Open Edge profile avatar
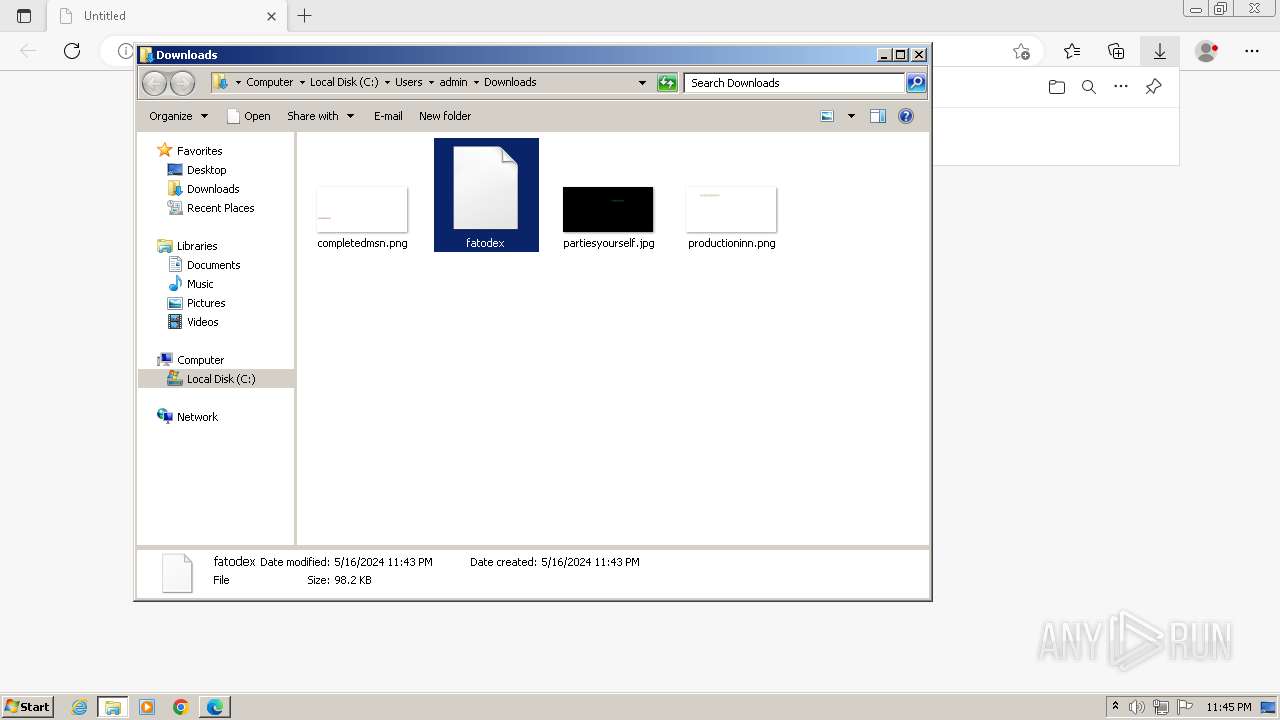This screenshot has width=1280, height=720. tap(1207, 51)
